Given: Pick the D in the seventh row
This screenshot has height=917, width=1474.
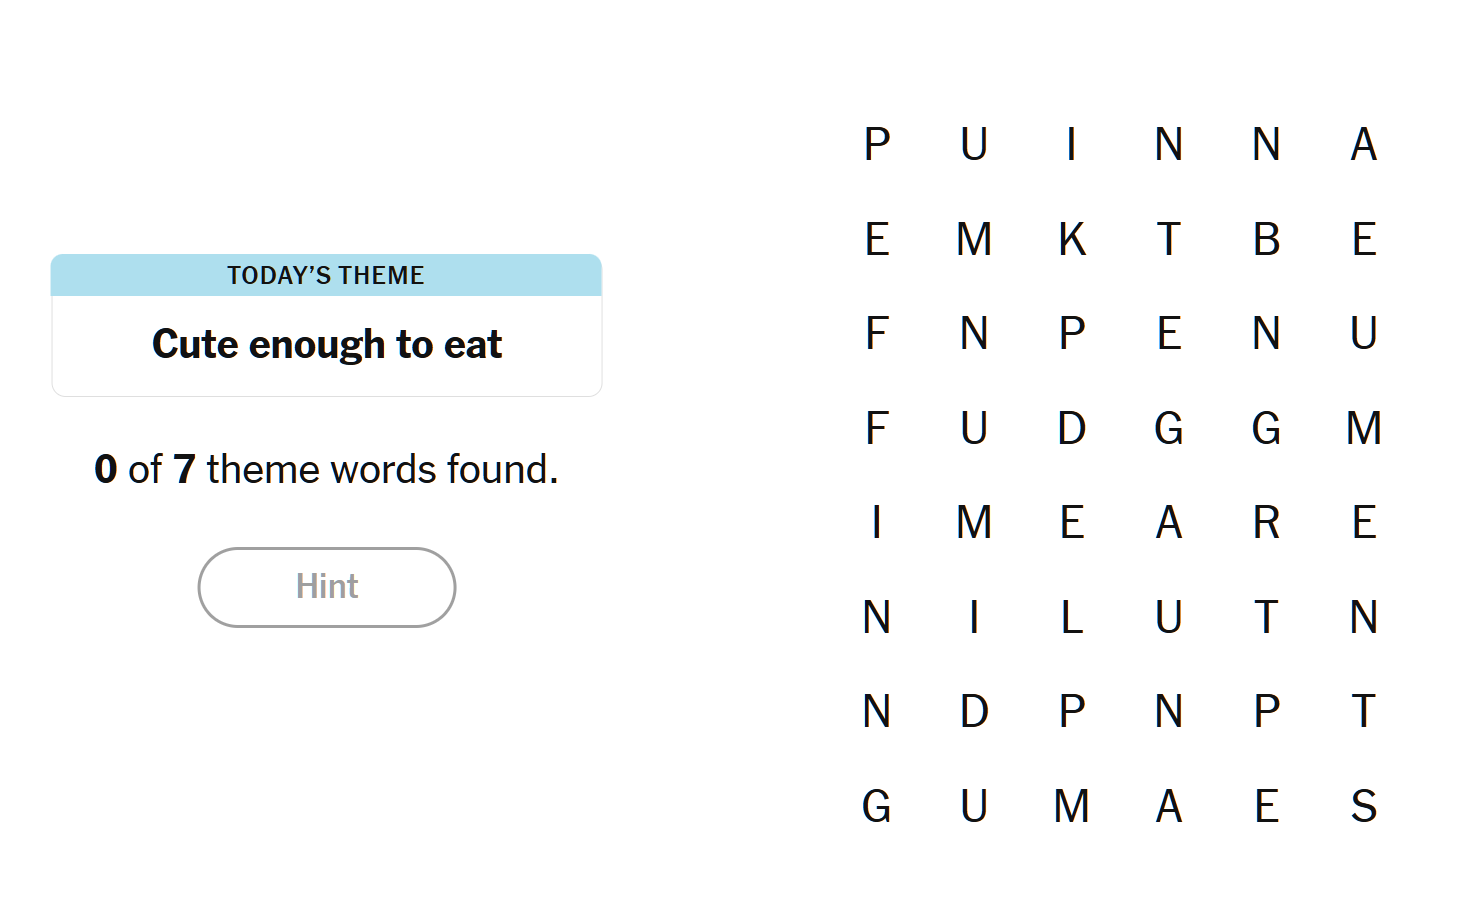Looking at the screenshot, I should (974, 712).
